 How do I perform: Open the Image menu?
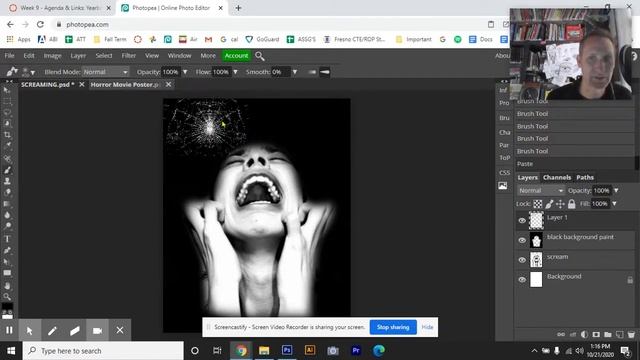pyautogui.click(x=52, y=56)
